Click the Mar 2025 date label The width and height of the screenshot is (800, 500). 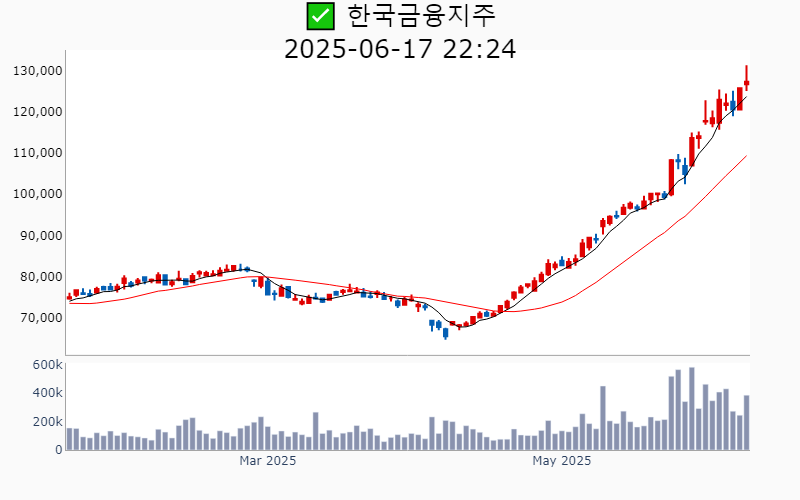[x=268, y=461]
